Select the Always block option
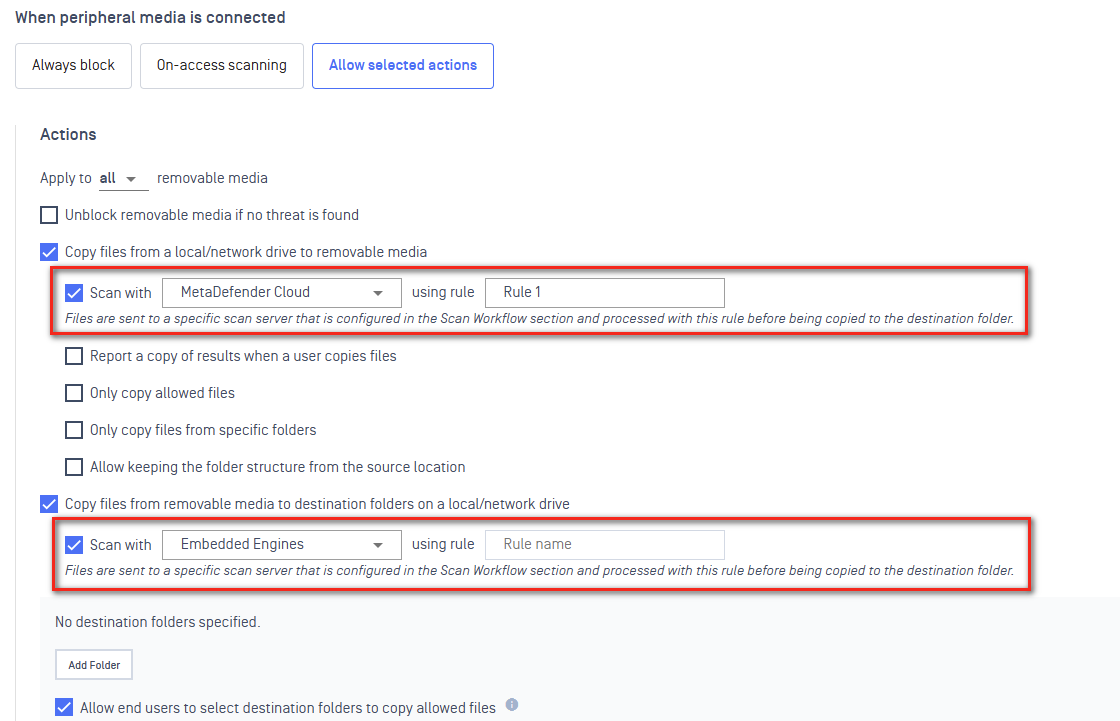This screenshot has height=721, width=1120. tap(74, 66)
